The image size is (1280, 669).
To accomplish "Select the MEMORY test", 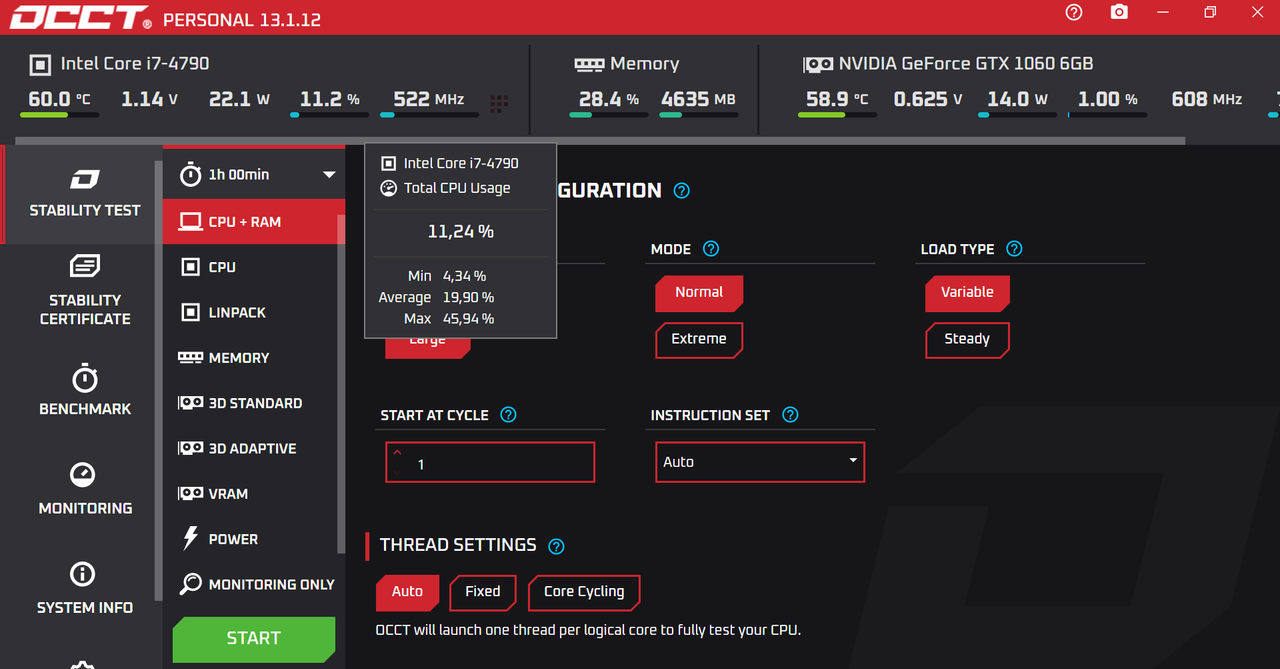I will point(250,357).
